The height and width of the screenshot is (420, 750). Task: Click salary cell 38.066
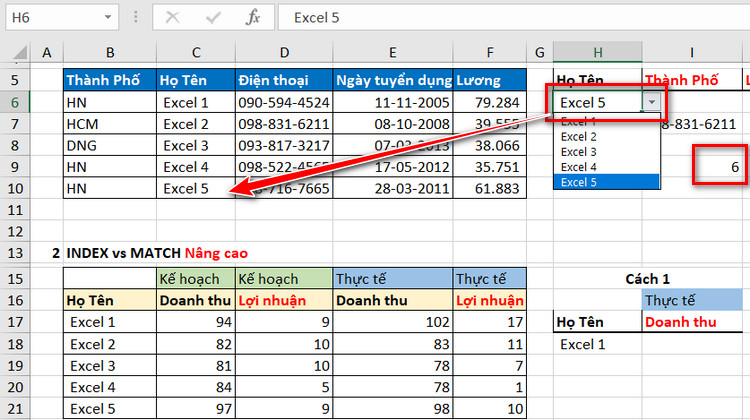point(490,145)
